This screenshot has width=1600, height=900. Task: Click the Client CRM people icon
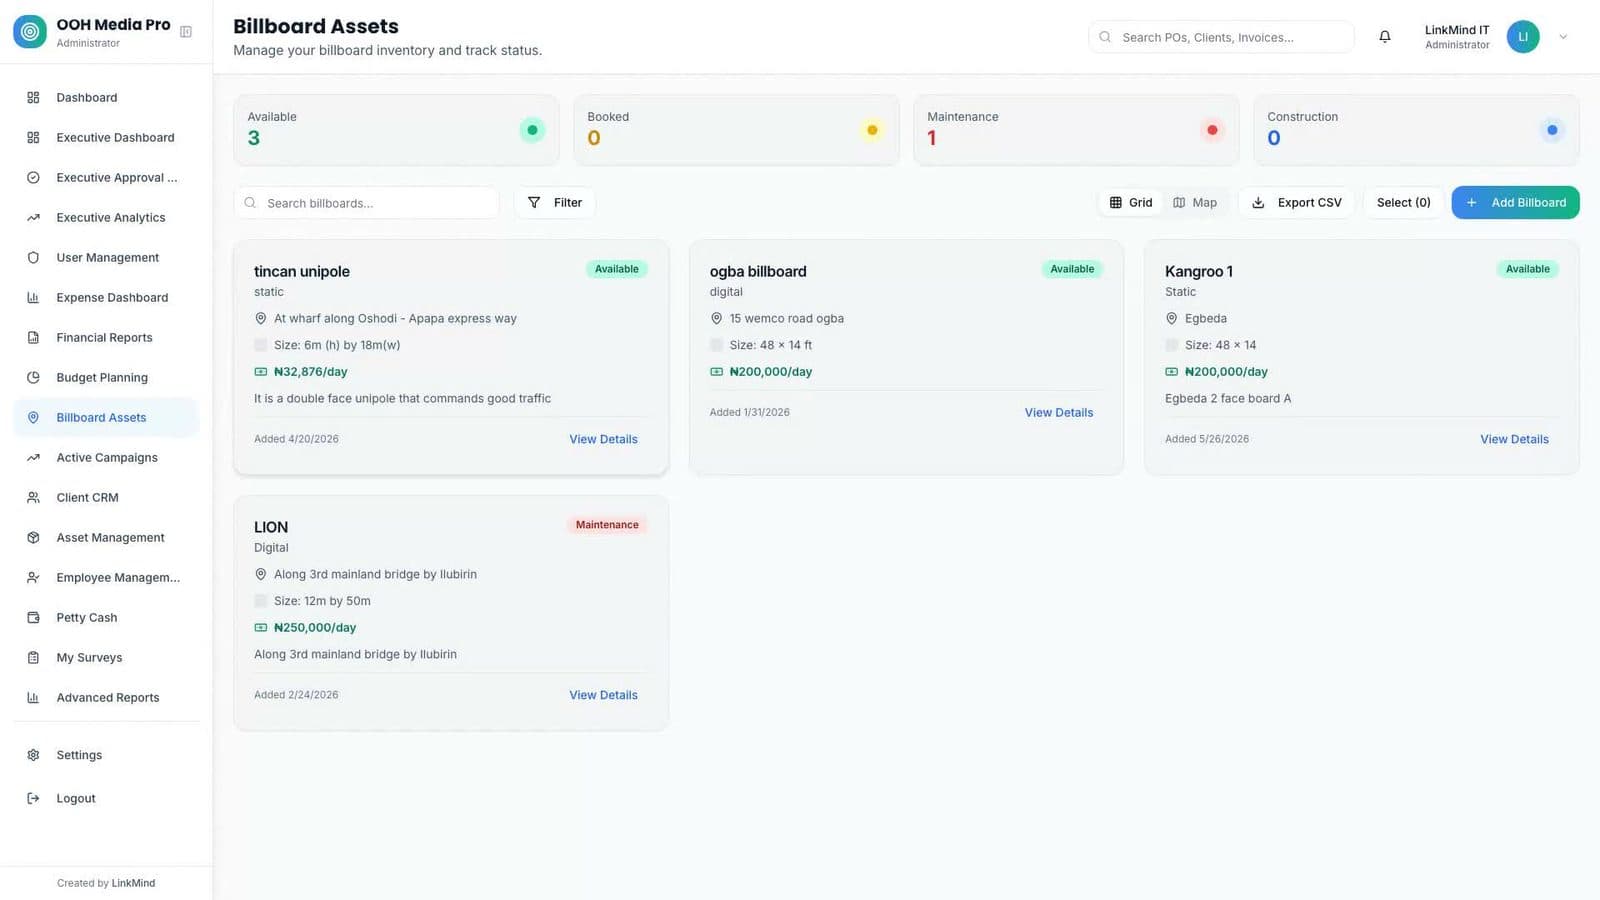pos(33,497)
